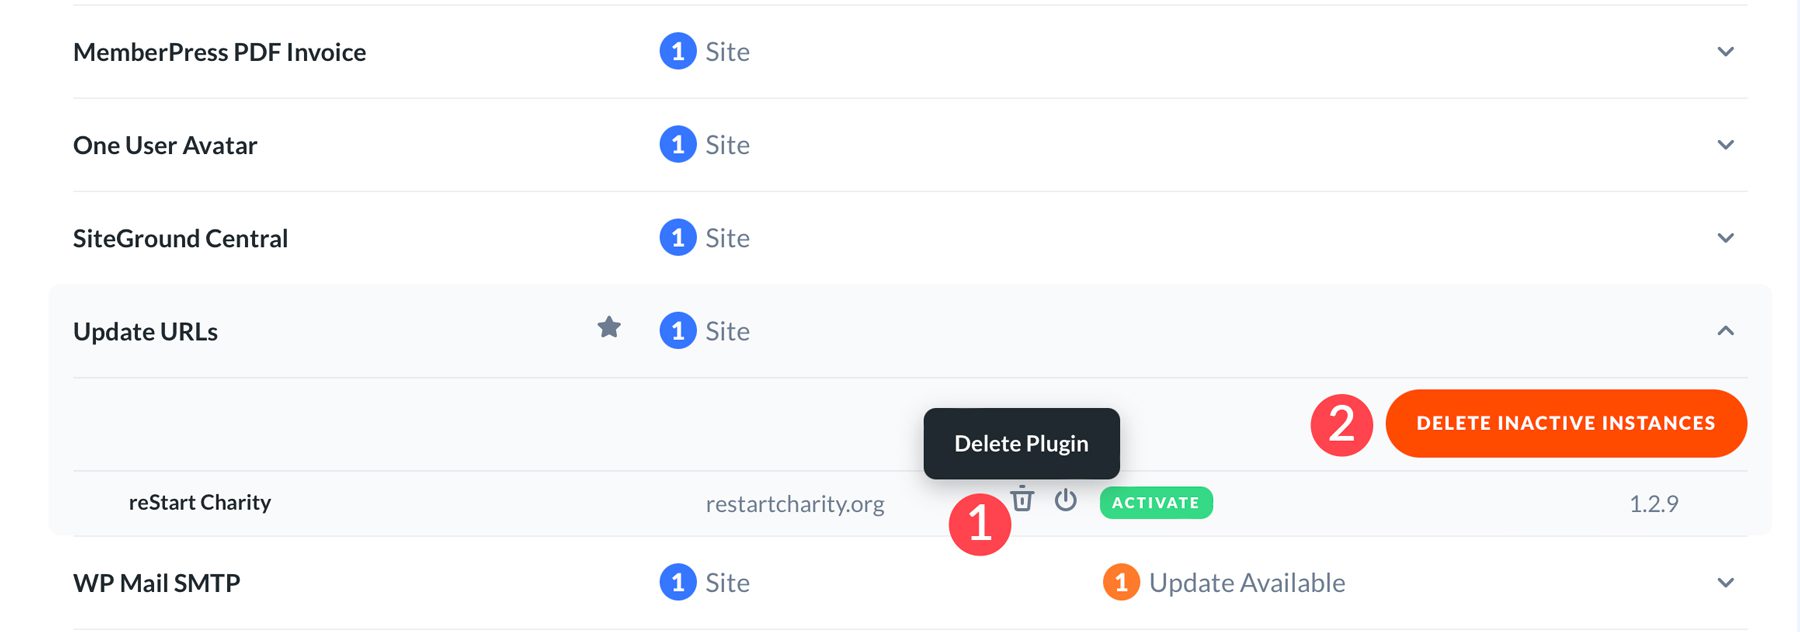Select the MemberPress PDF Invoice entry
1800x632 pixels.
[x=219, y=51]
